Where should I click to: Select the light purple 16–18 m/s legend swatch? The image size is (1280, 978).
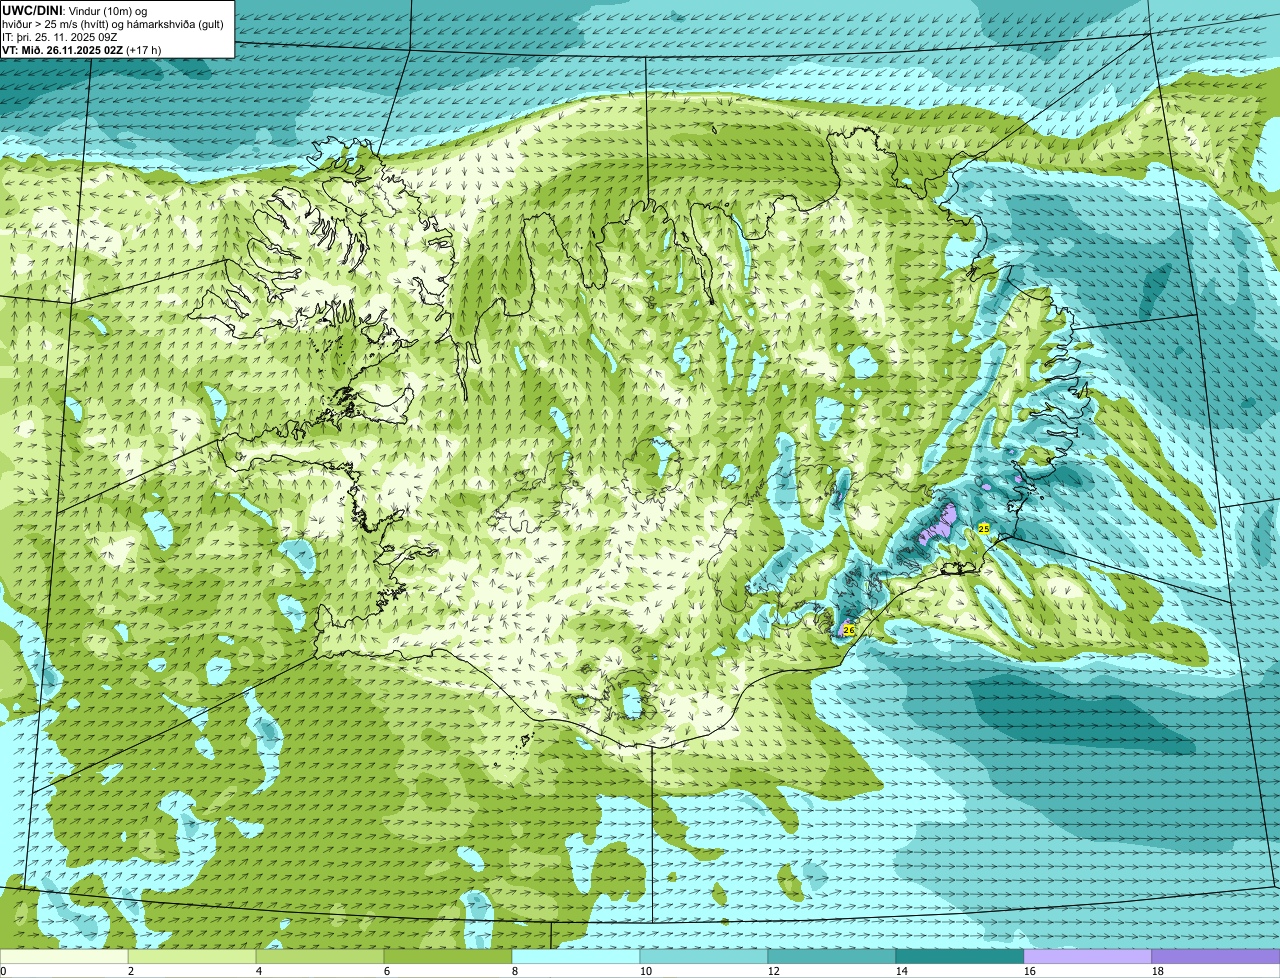(x=1088, y=957)
